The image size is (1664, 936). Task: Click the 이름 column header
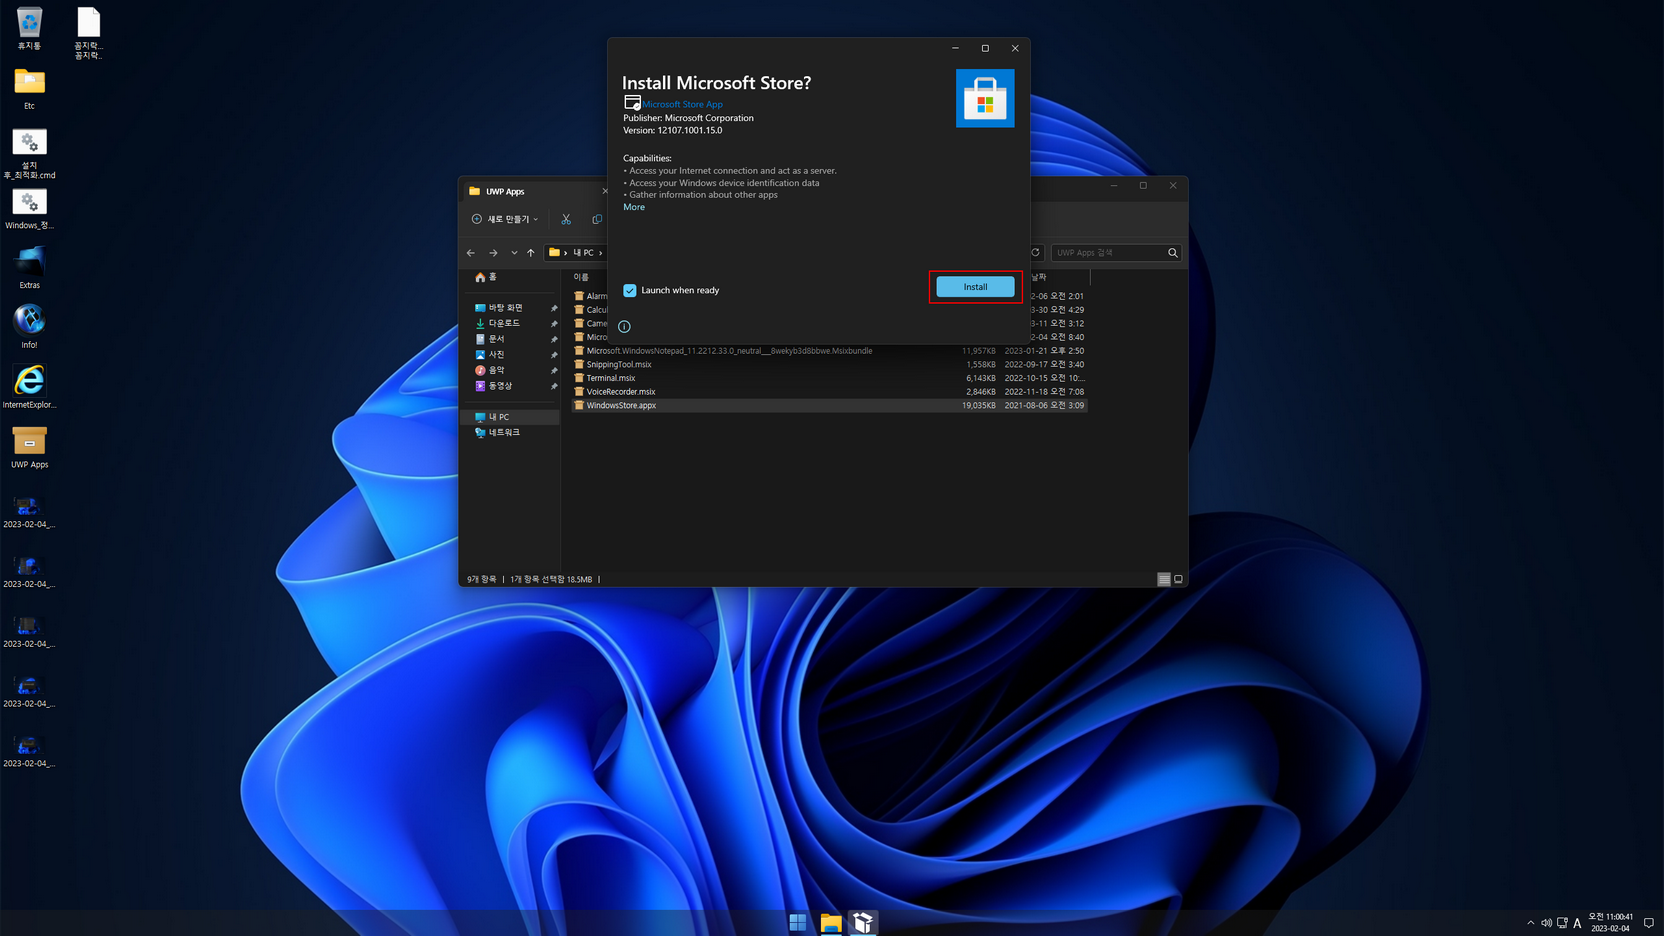pos(581,277)
